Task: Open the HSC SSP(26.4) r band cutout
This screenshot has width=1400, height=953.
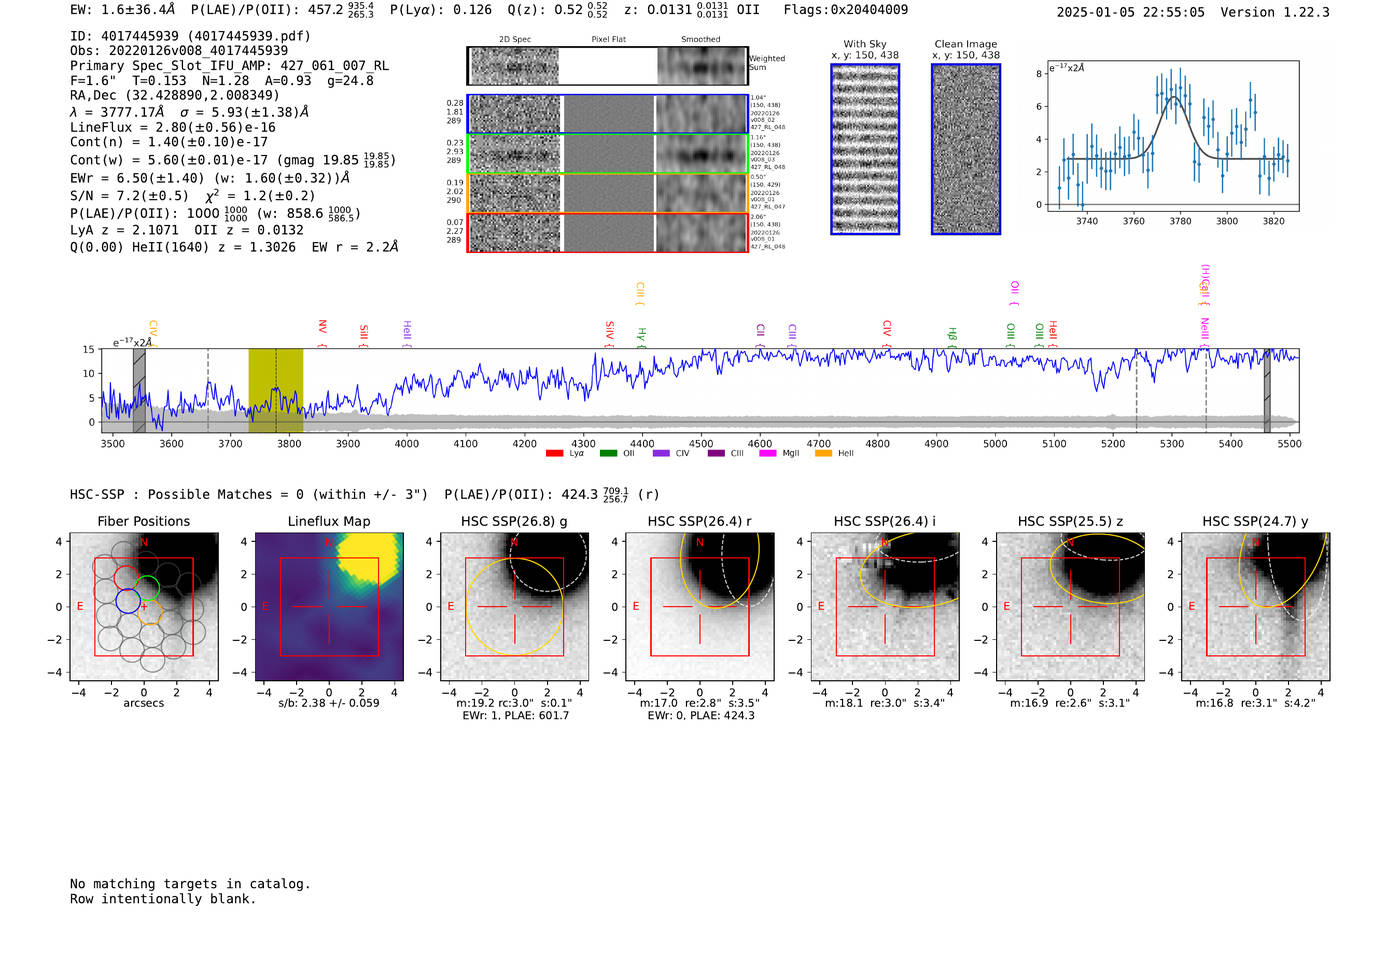Action: pos(700,607)
